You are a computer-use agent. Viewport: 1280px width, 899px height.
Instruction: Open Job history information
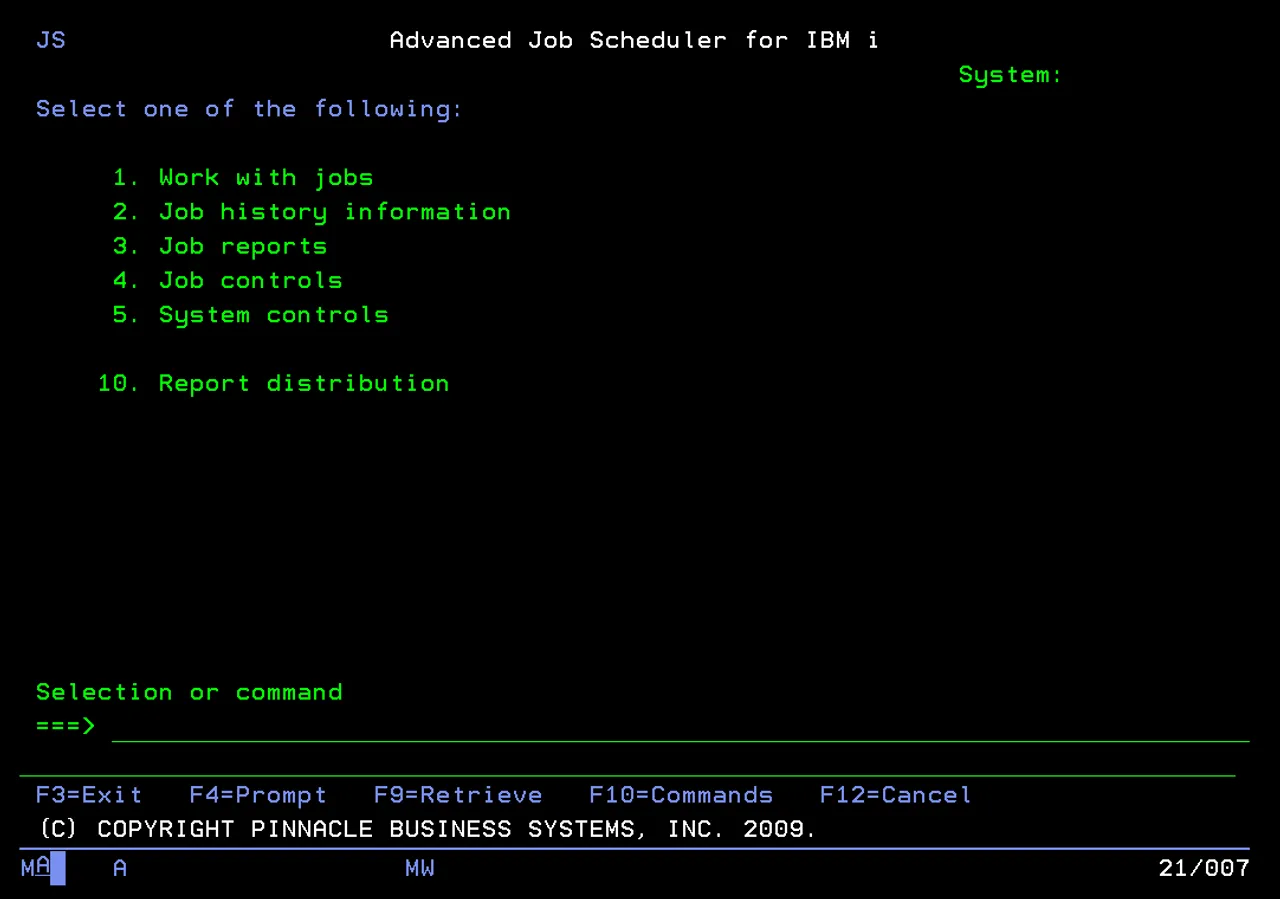(334, 211)
